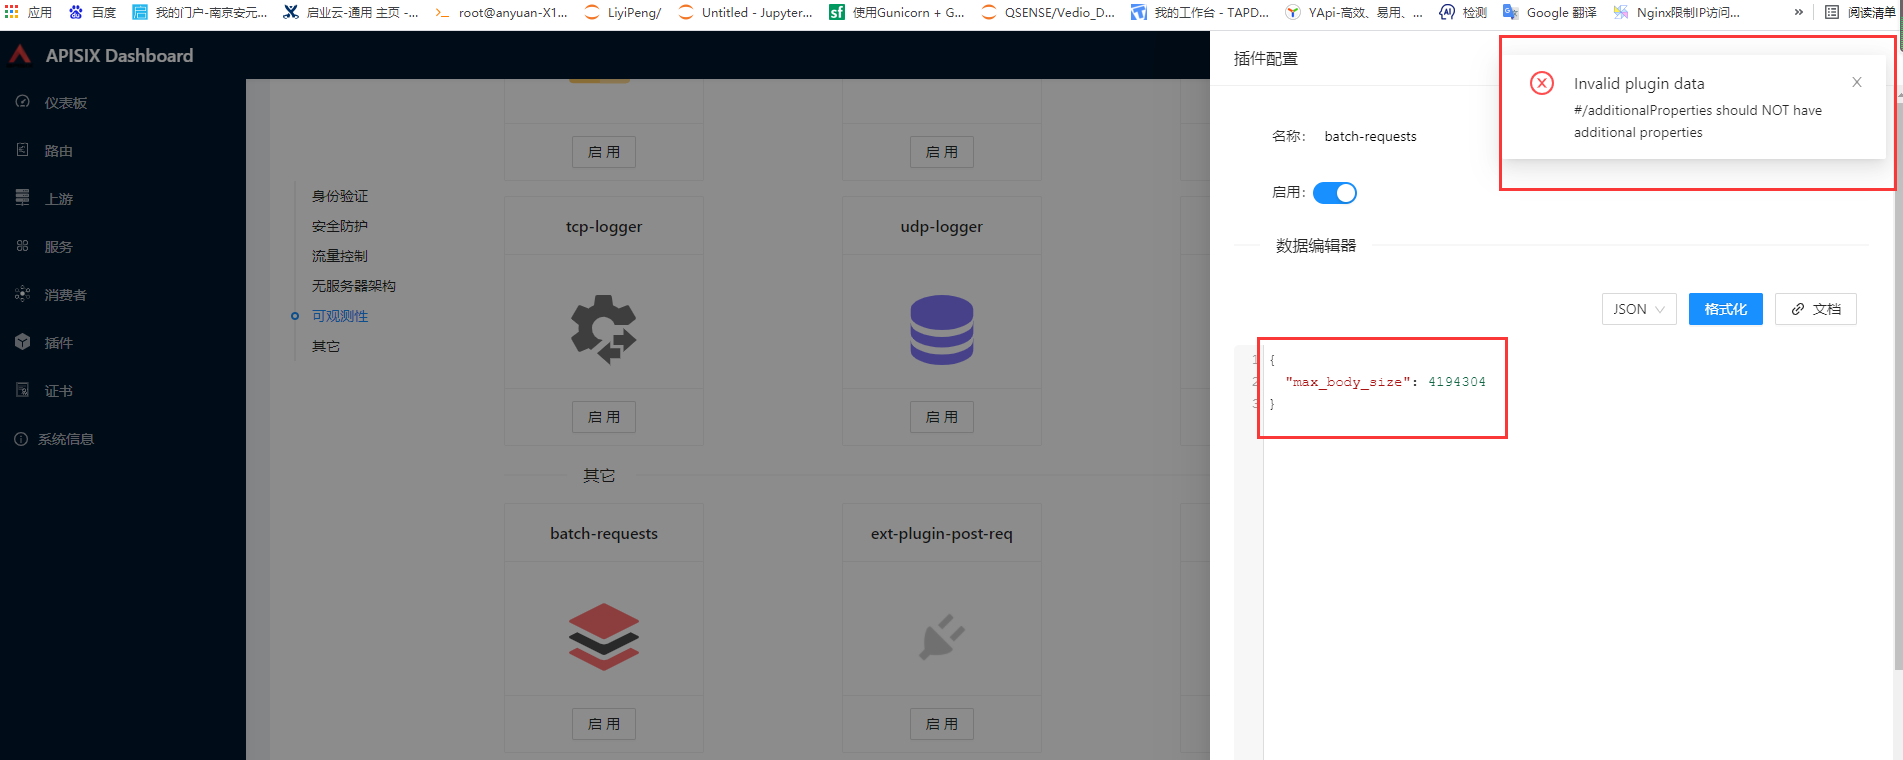
Task: Open the 使用Gunicorn bookmark
Action: 897,12
